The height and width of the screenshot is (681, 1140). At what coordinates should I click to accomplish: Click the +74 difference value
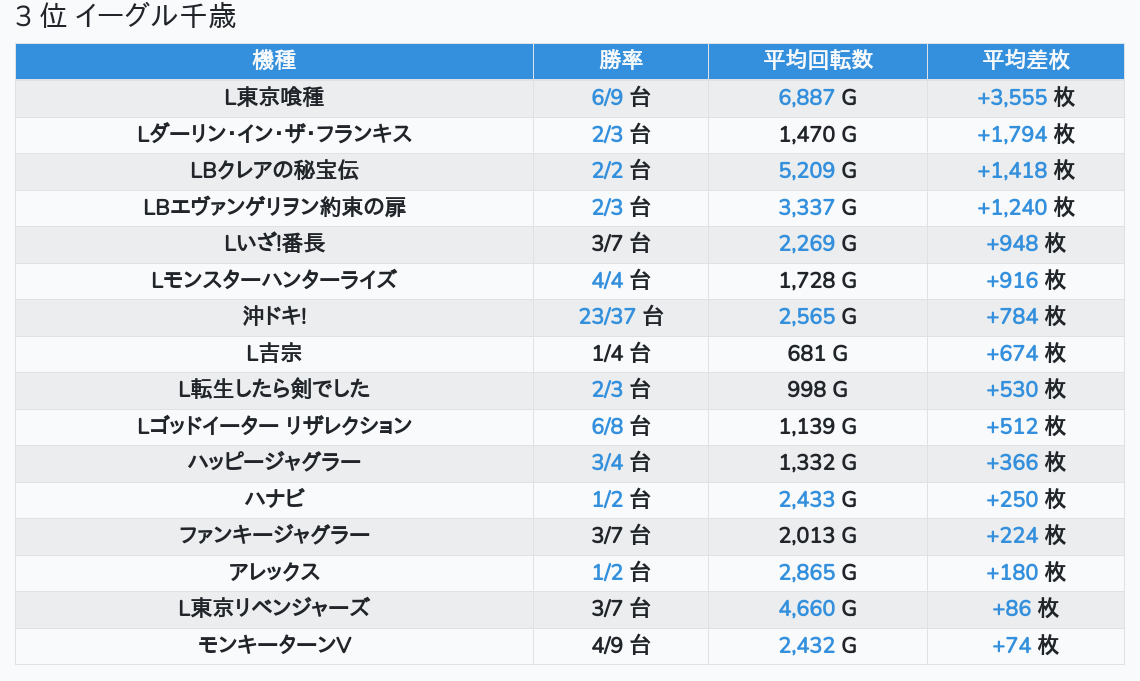pyautogui.click(x=1011, y=645)
